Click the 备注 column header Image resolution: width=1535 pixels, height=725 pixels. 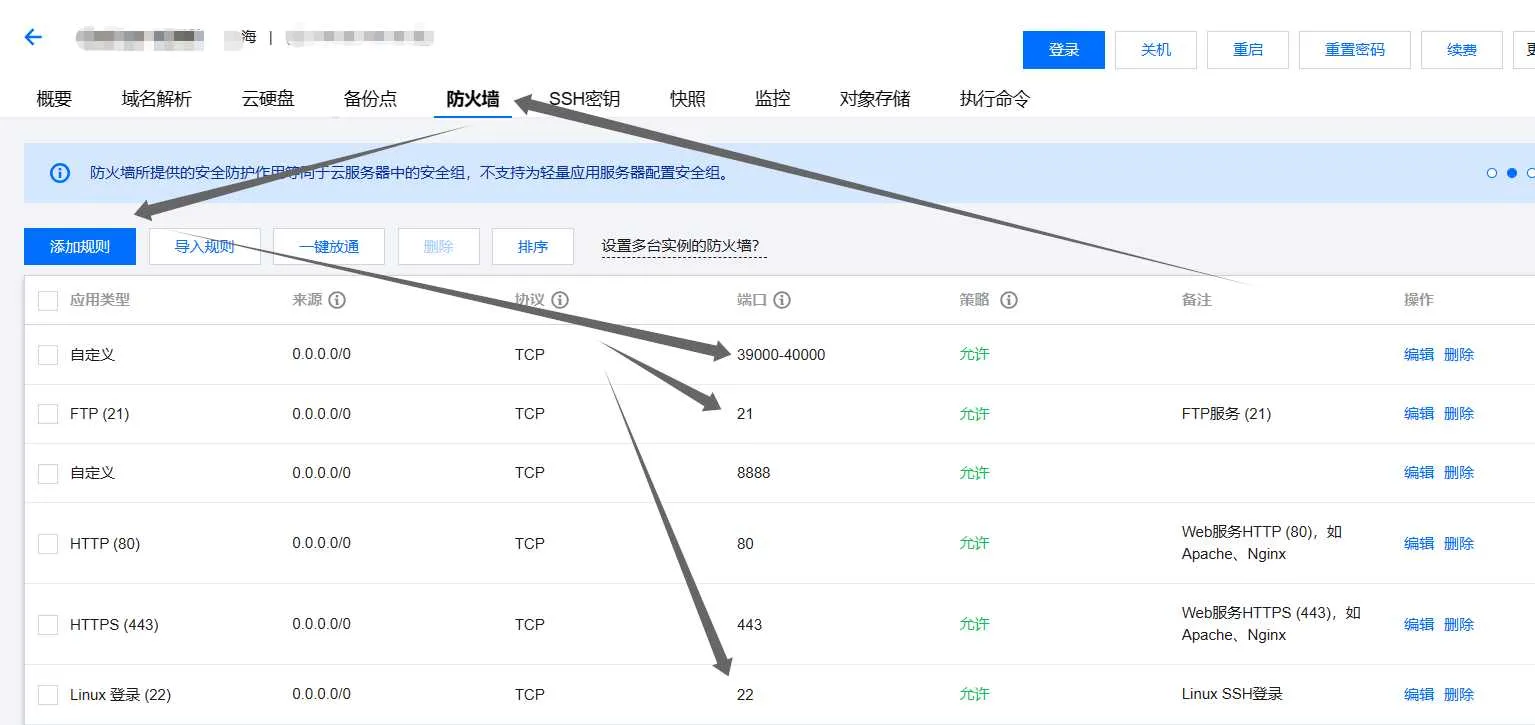click(x=1197, y=300)
